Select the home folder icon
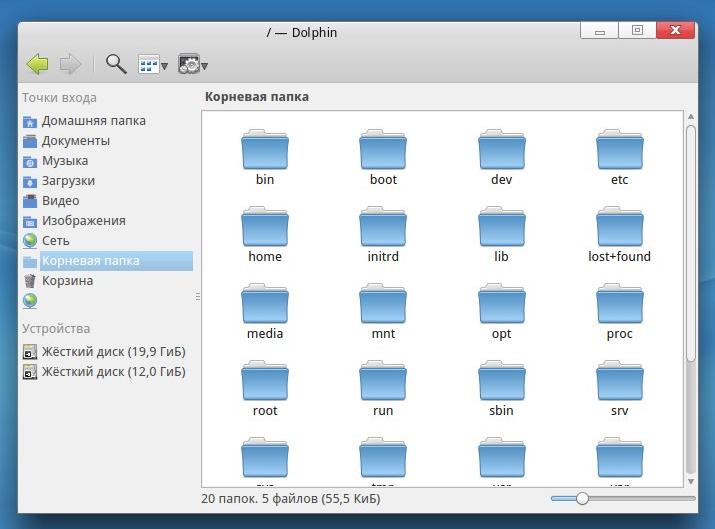Image resolution: width=715 pixels, height=529 pixels. [265, 228]
